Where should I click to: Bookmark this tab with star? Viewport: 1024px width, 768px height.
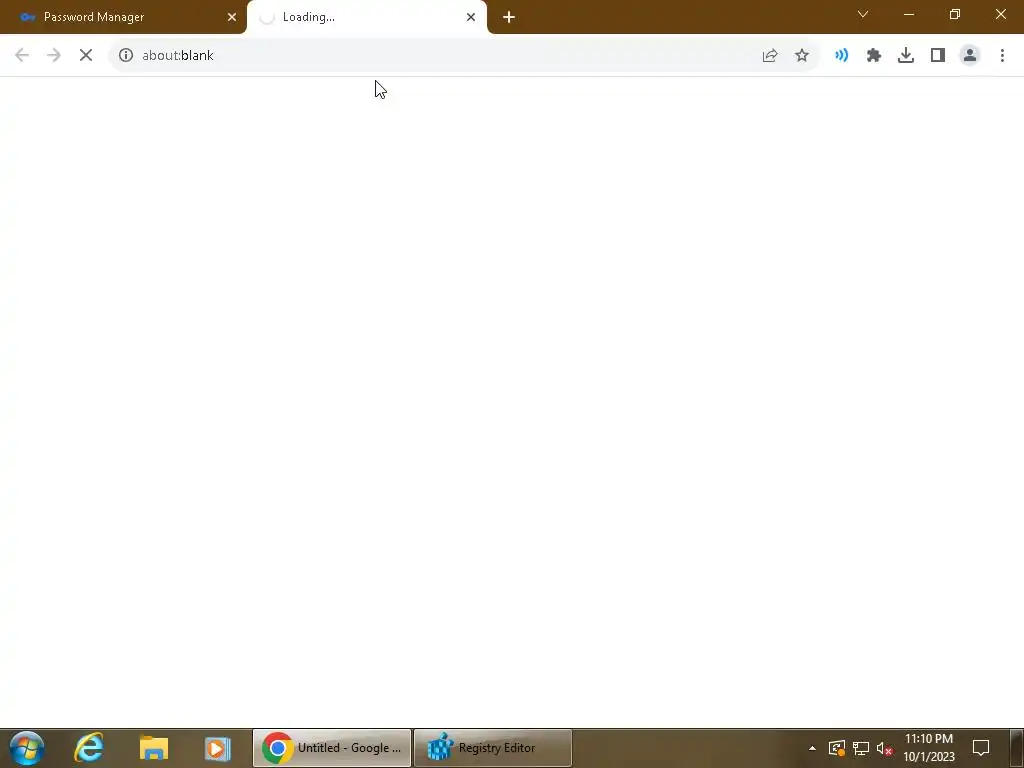pyautogui.click(x=802, y=56)
